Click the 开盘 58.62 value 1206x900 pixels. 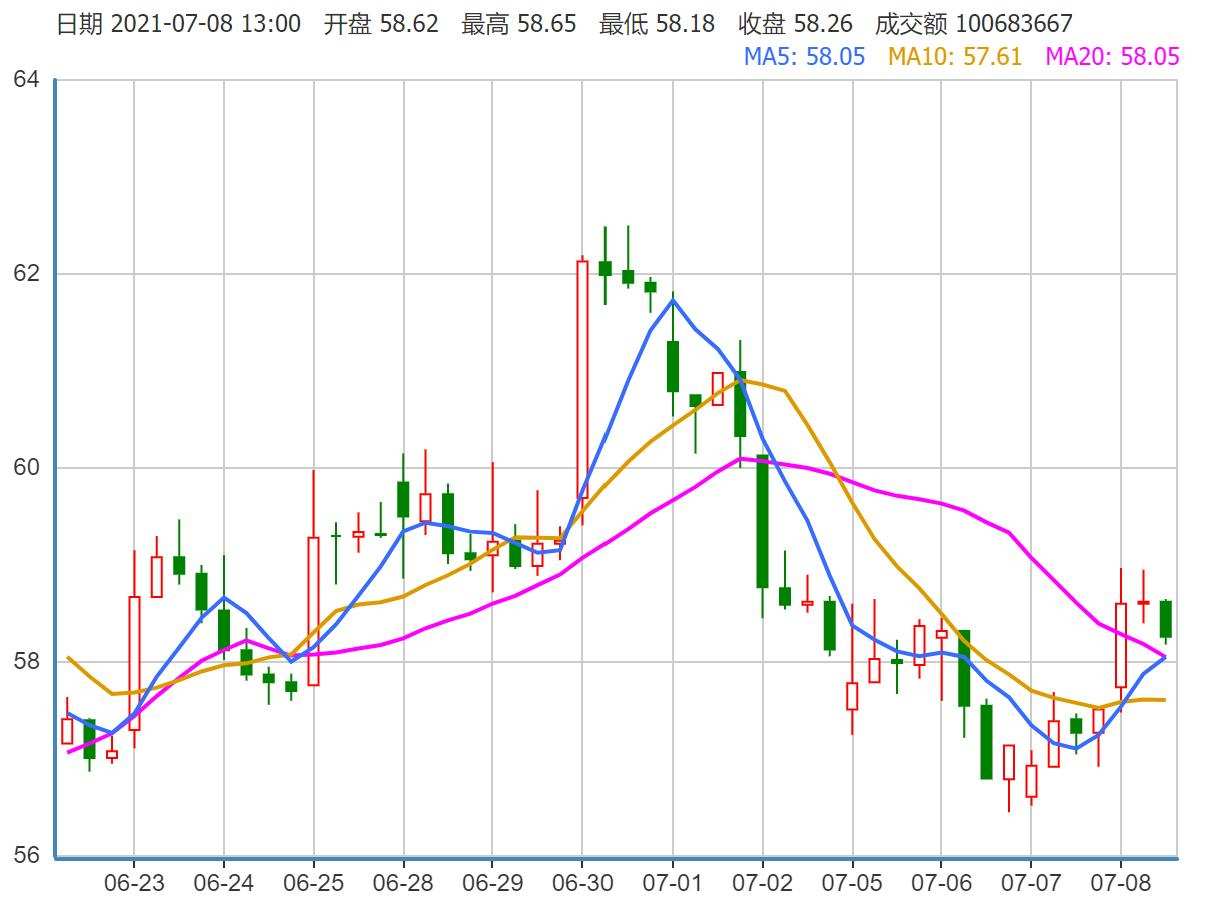pyautogui.click(x=381, y=24)
